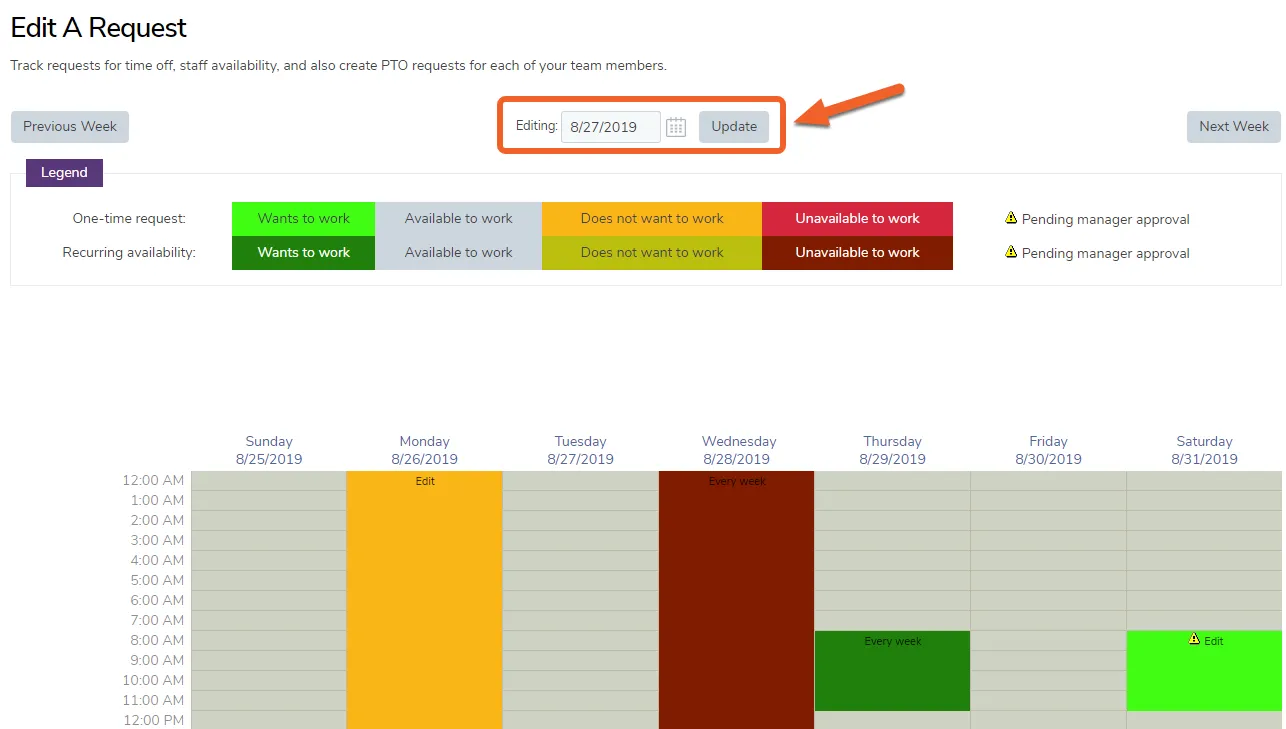Screen dimensions: 1286x729
Task: Click the warning icon on the Saturday block
Action: (1194, 639)
